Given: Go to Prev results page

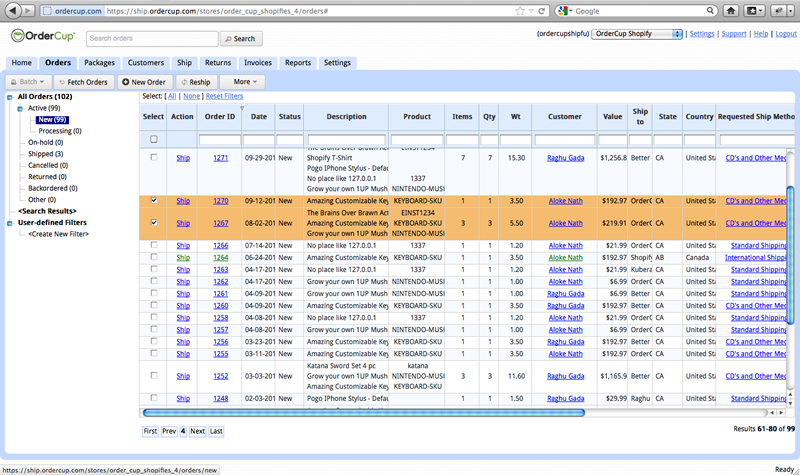Looking at the screenshot, I should click(169, 431).
